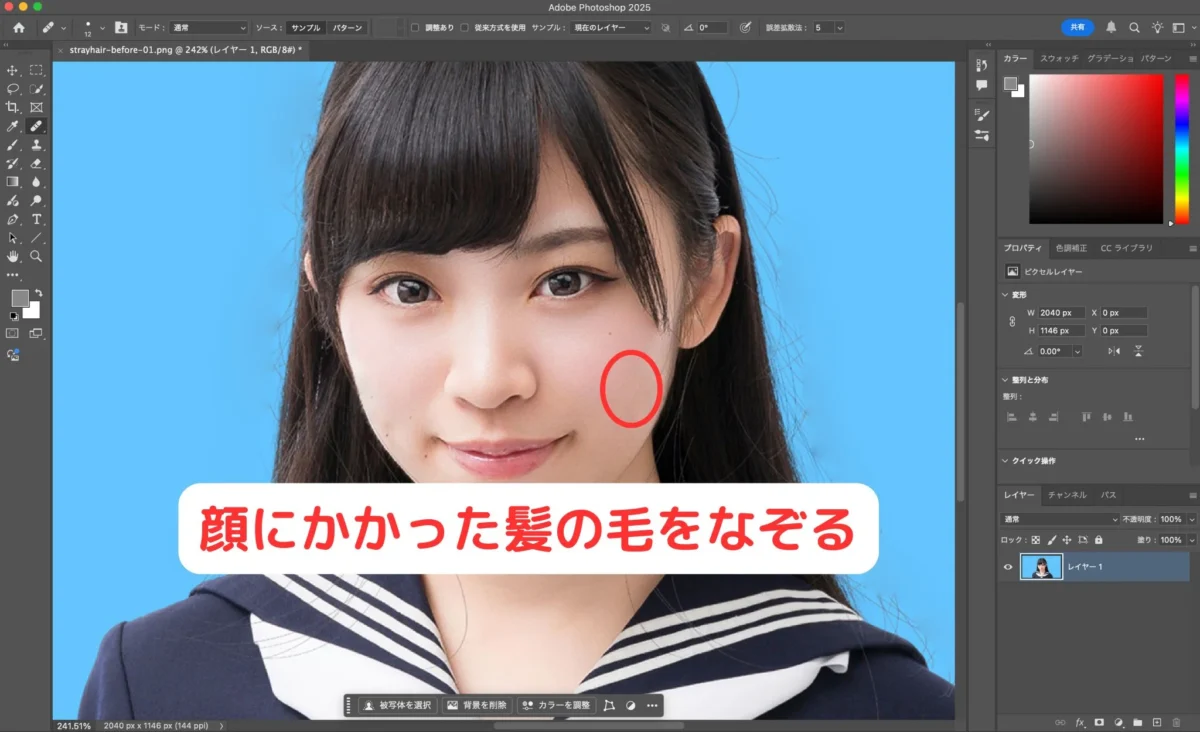The width and height of the screenshot is (1200, 732).
Task: Open the layer blend mode dropdown
Action: [x=1059, y=520]
